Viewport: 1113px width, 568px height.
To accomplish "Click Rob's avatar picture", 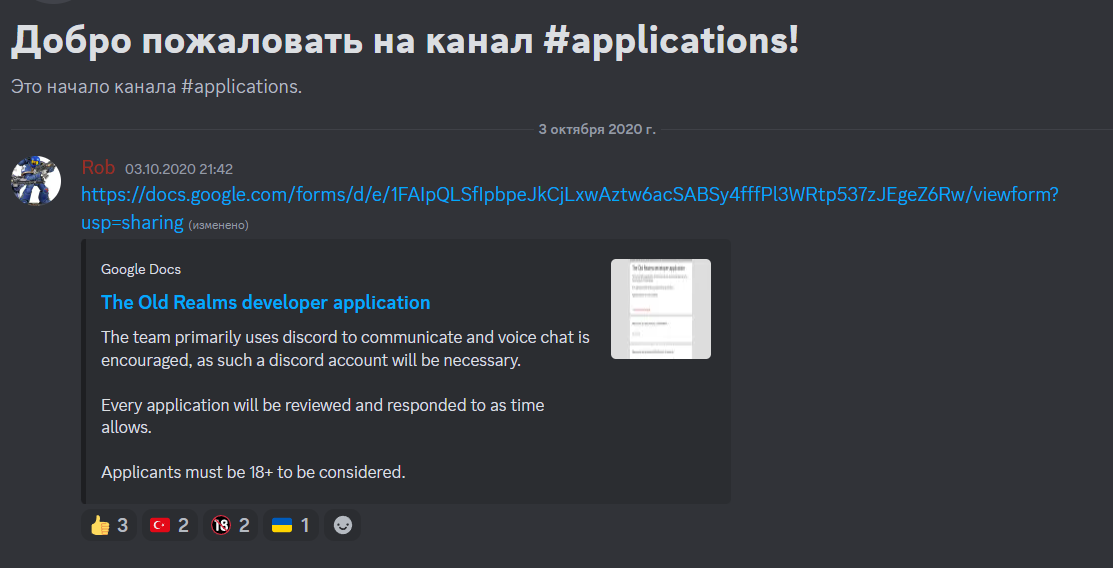I will 35,180.
